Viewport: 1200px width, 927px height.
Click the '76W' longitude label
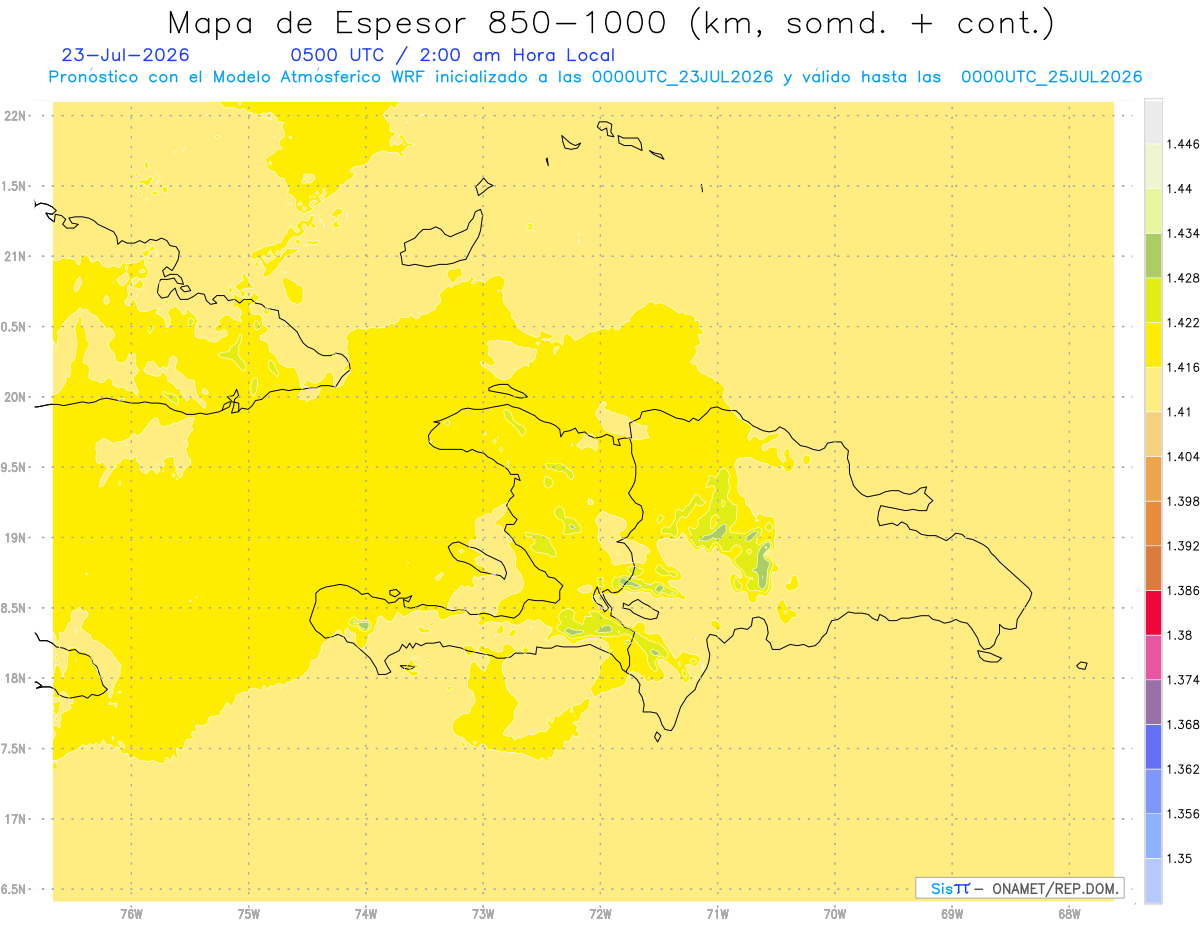click(x=131, y=913)
